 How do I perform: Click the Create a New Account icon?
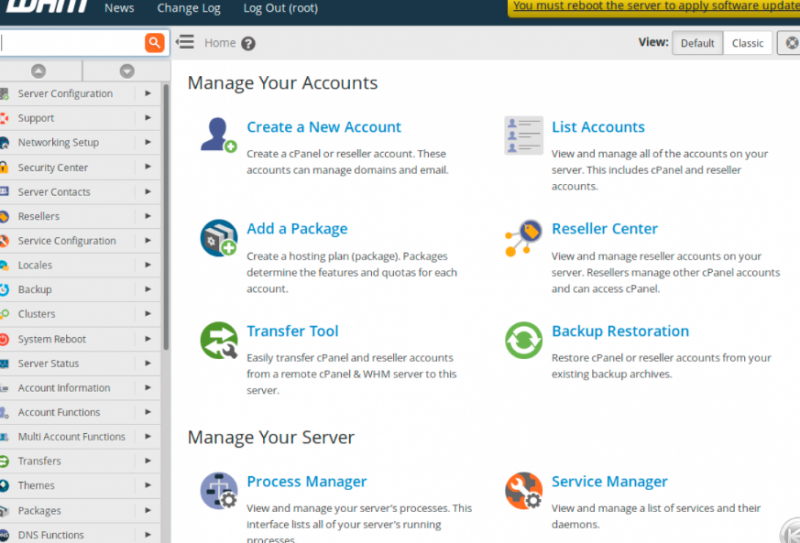218,135
